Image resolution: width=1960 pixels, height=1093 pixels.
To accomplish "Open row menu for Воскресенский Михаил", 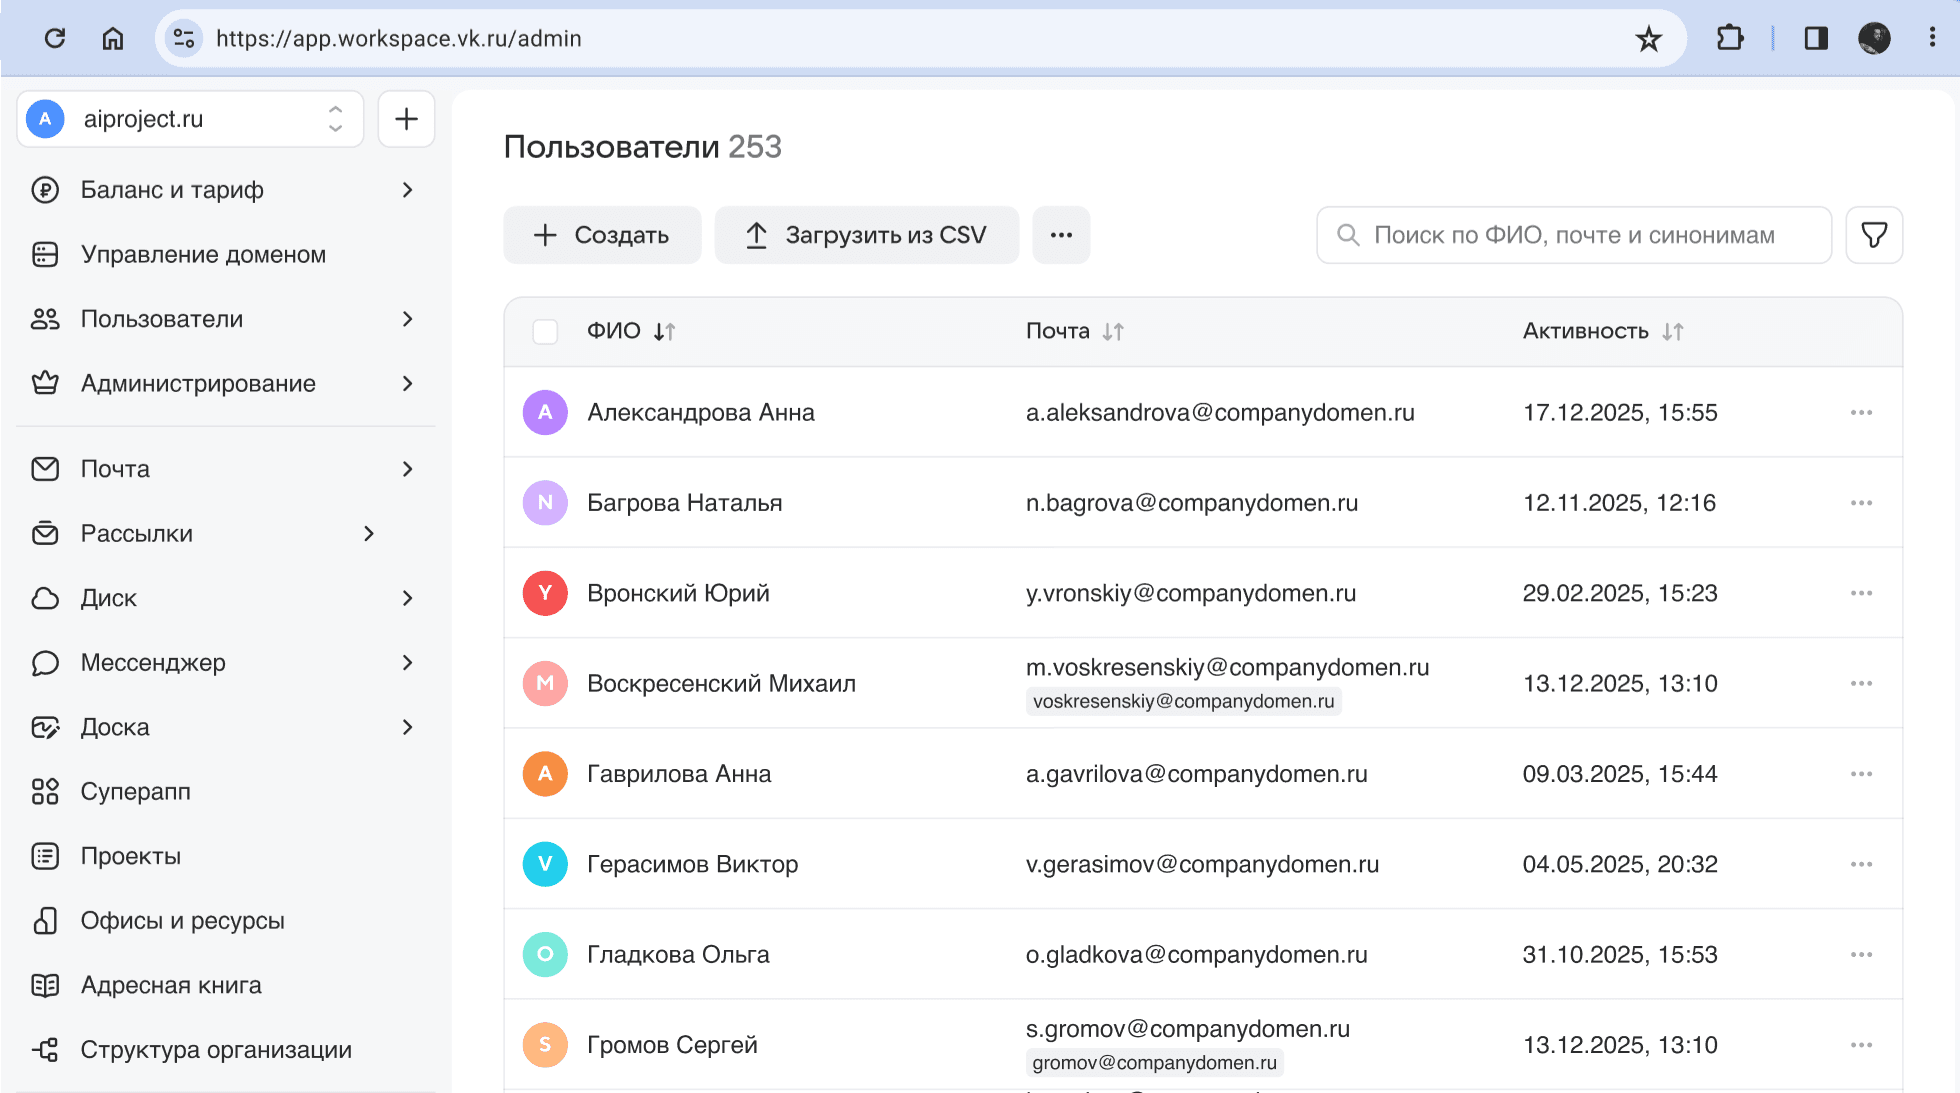I will (1861, 684).
